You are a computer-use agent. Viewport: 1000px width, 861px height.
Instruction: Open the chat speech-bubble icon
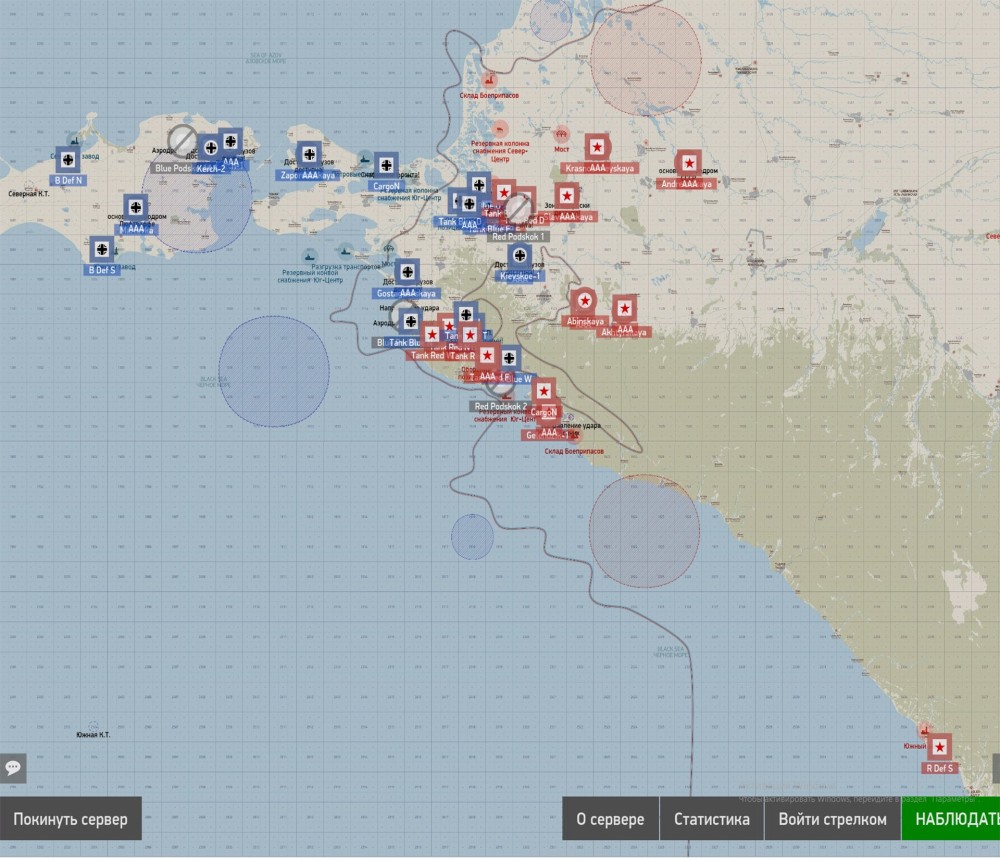click(13, 768)
